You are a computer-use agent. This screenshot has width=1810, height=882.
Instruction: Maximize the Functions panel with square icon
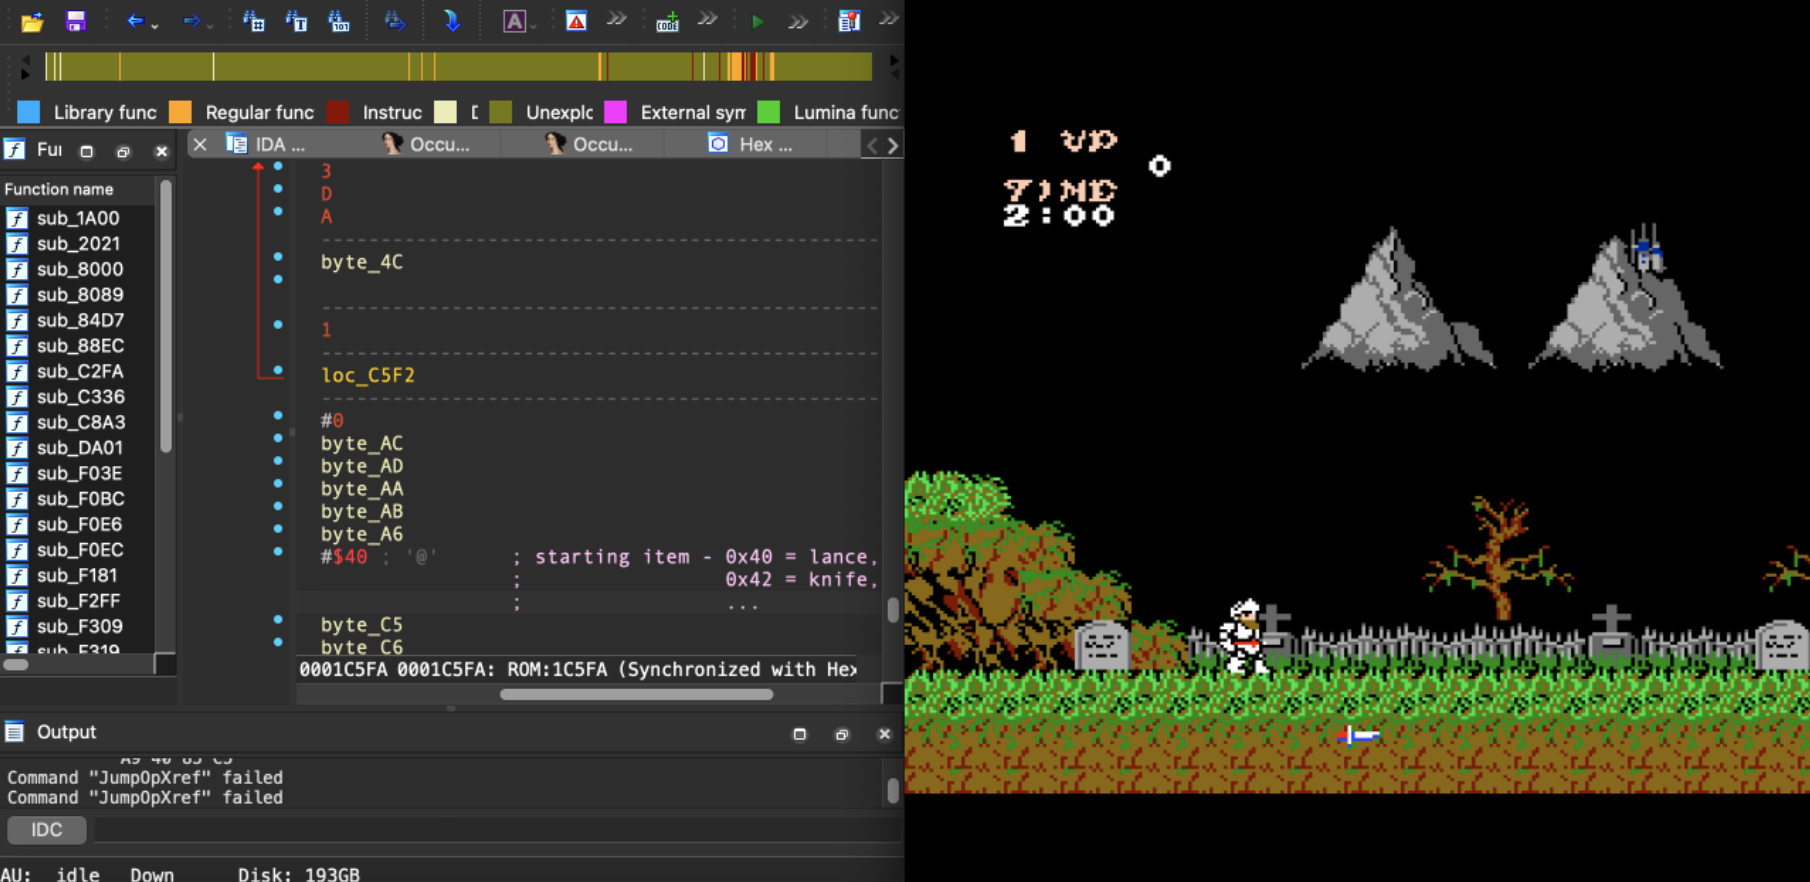[x=87, y=152]
